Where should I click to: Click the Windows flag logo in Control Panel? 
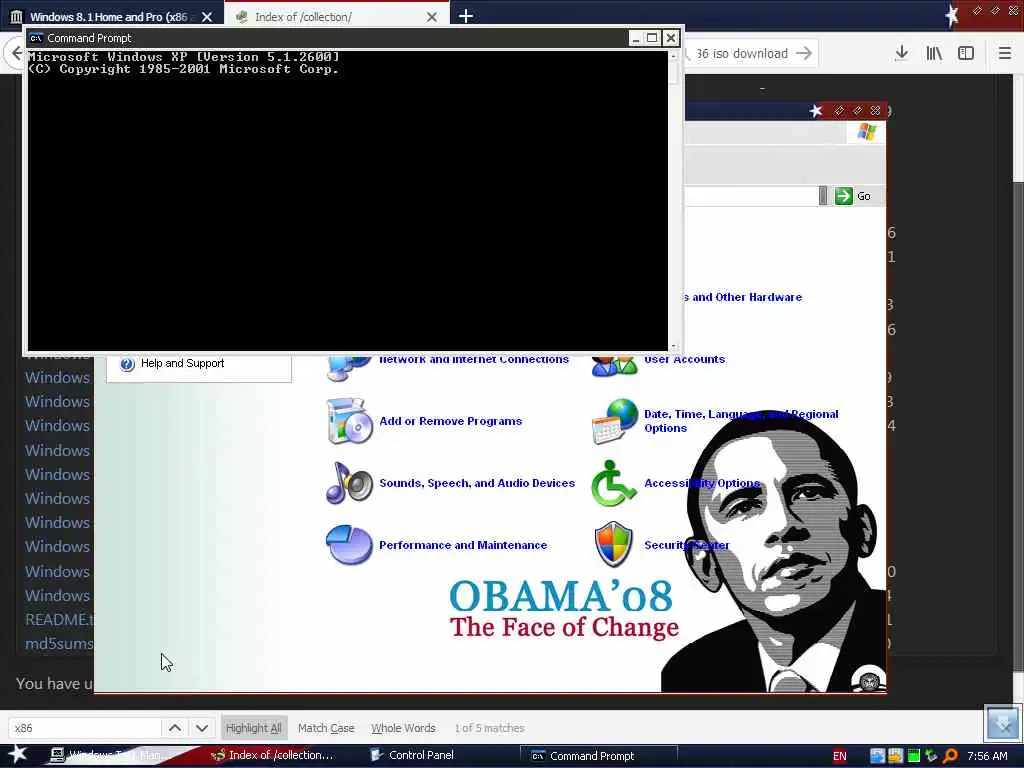(867, 132)
